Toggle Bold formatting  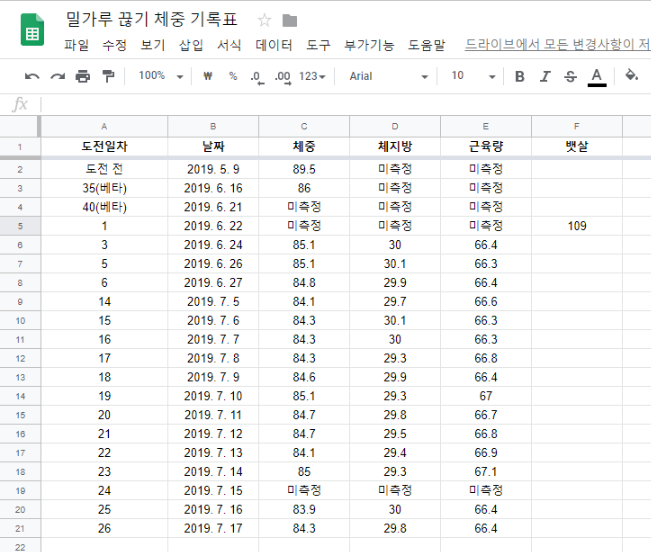coord(519,76)
